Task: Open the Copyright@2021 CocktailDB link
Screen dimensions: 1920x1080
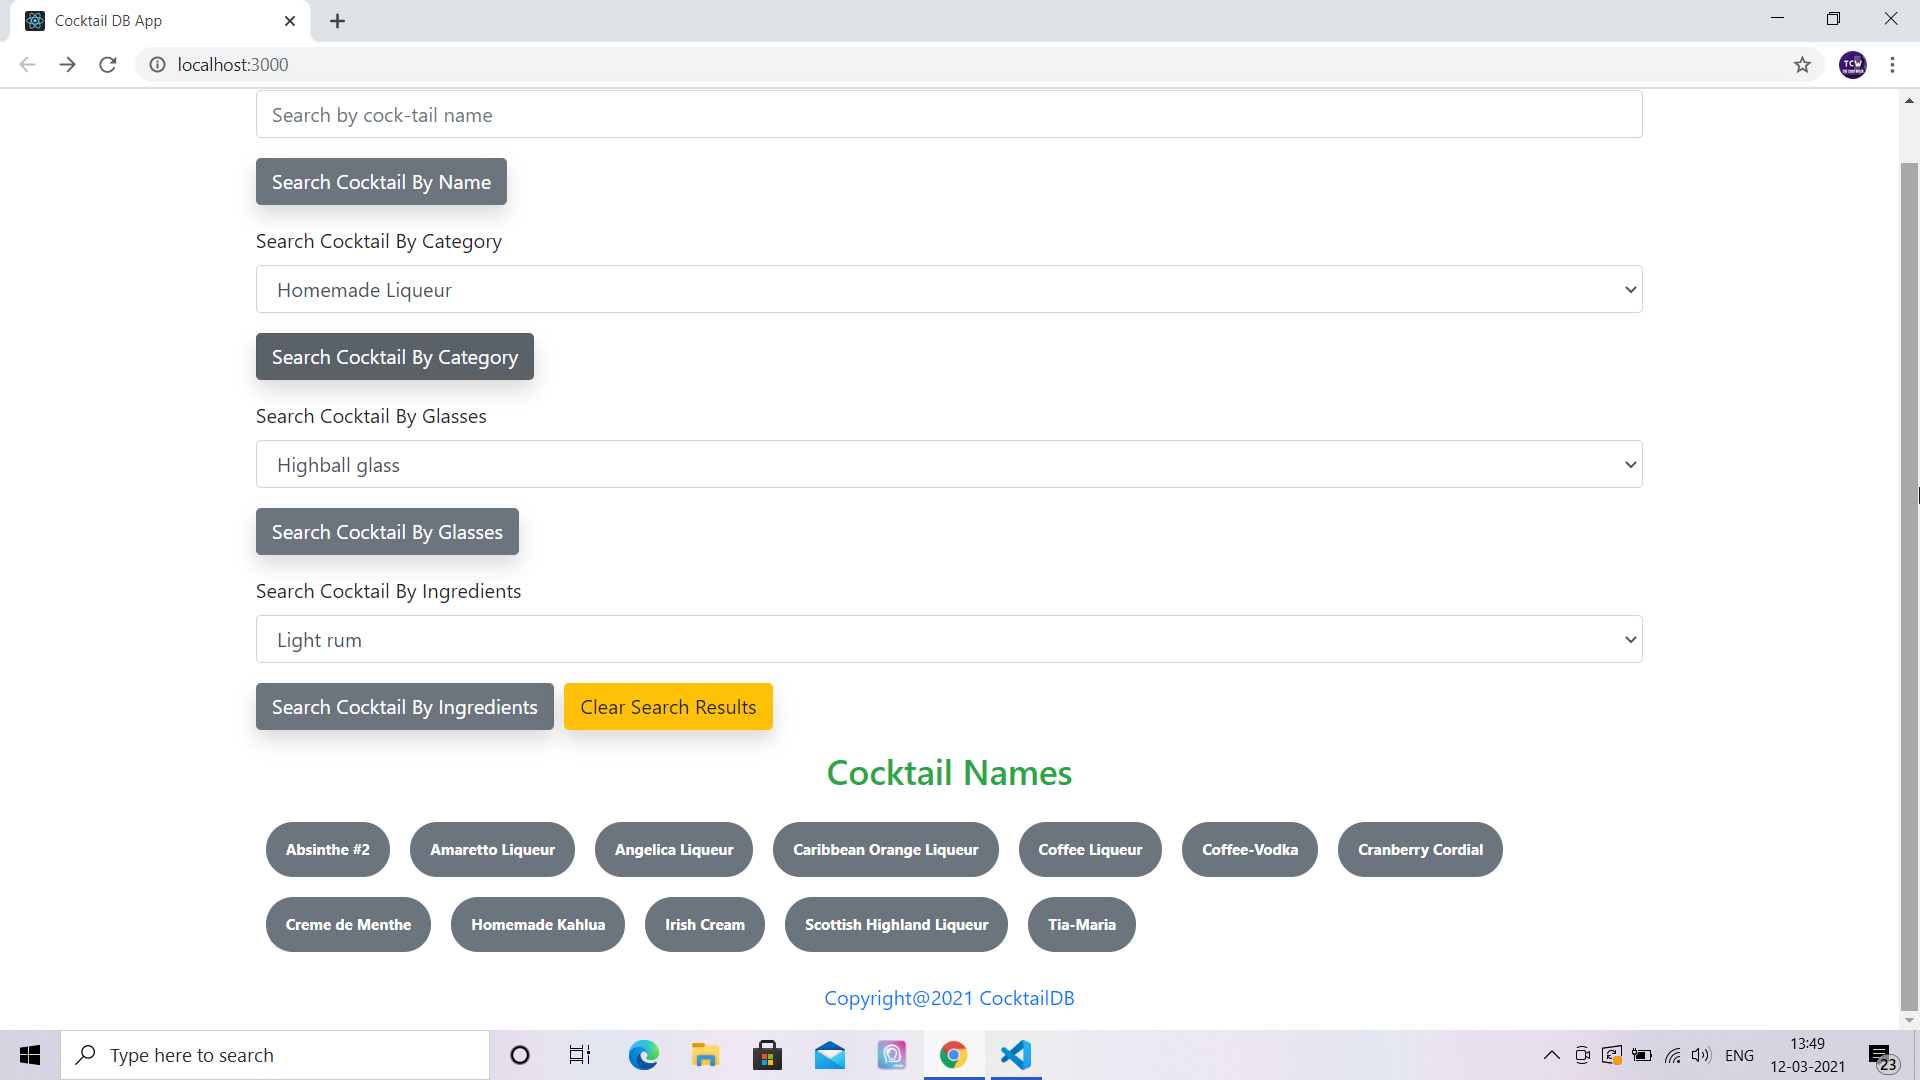Action: tap(948, 998)
